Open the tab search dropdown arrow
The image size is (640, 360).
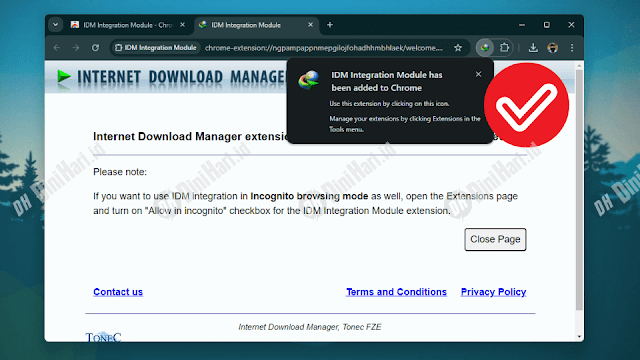[56, 25]
